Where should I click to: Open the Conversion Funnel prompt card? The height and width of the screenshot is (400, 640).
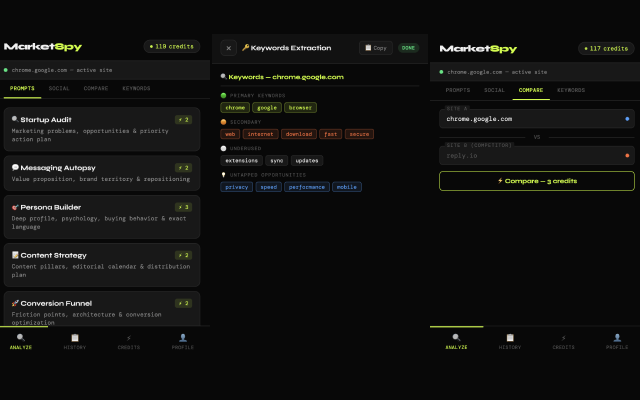(102, 309)
